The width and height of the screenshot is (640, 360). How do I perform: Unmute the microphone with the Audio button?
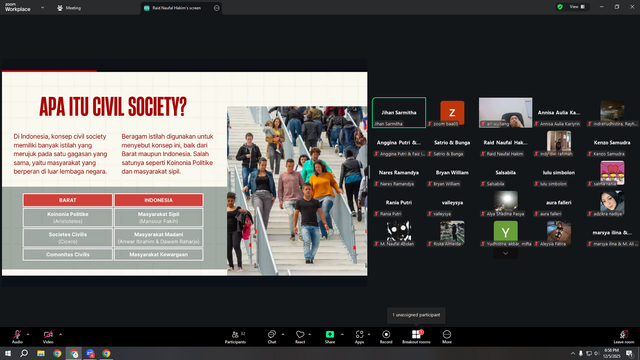(17, 336)
